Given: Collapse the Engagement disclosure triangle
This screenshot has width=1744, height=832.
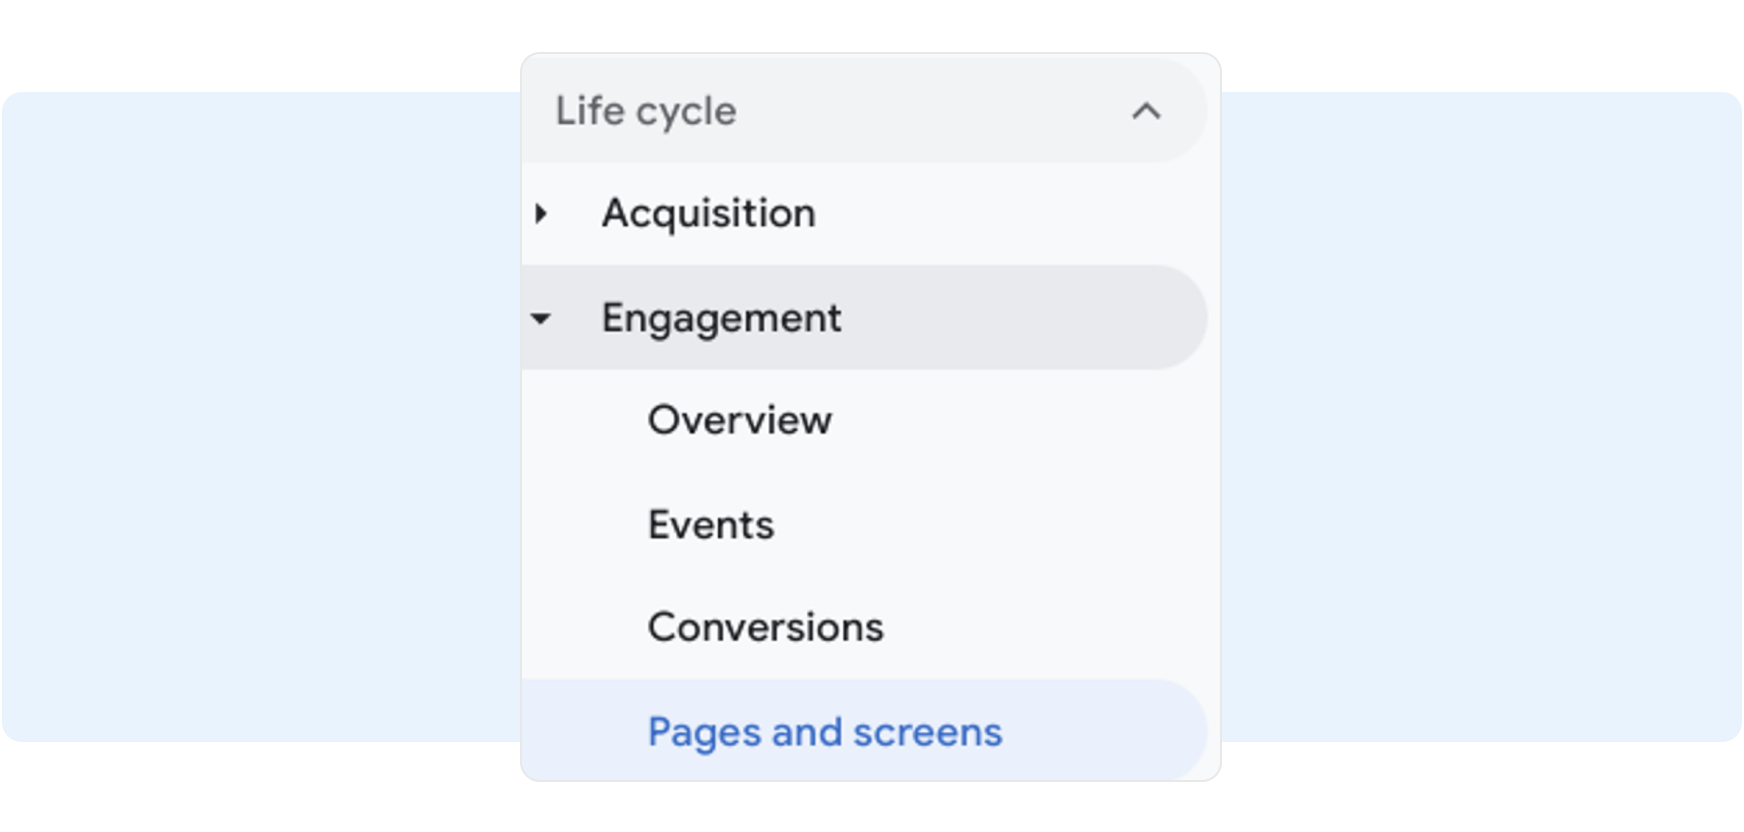Looking at the screenshot, I should click(x=541, y=319).
